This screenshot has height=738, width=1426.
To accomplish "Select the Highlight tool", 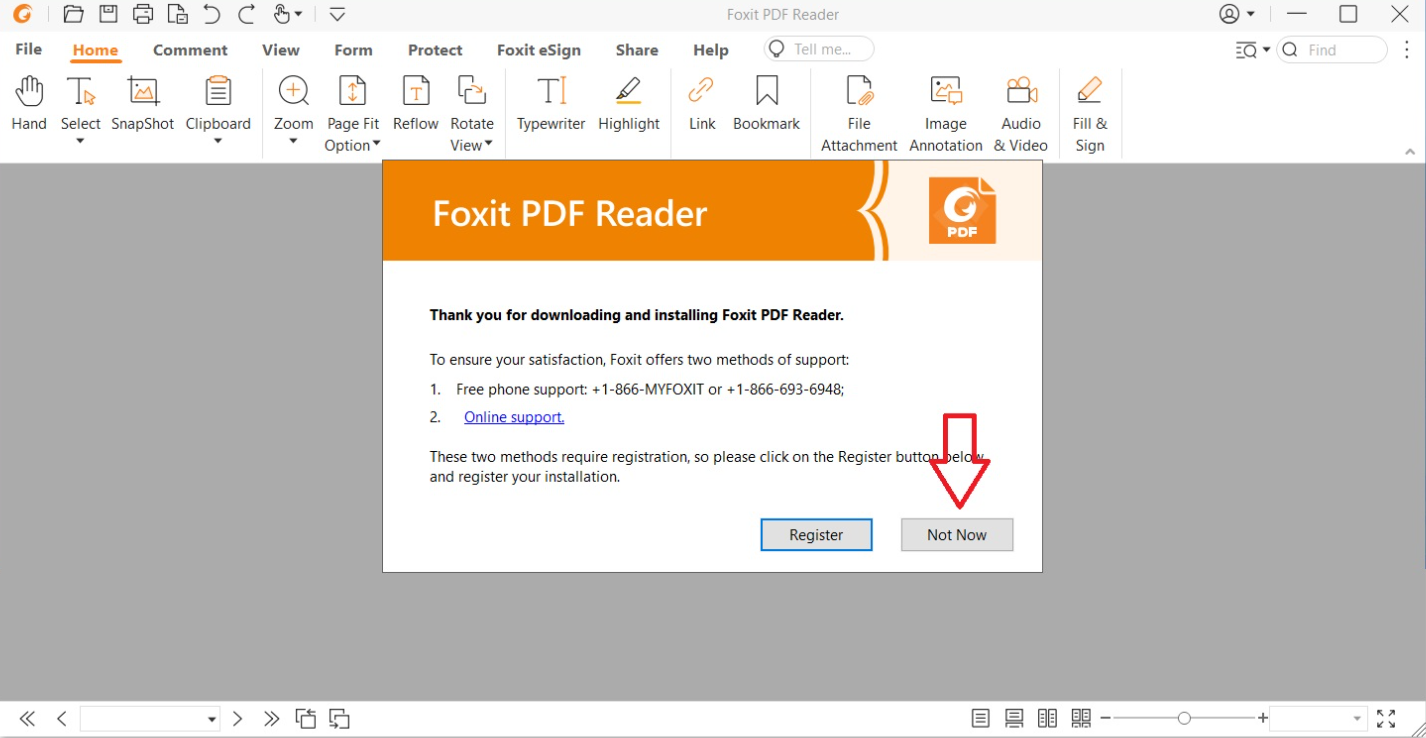I will pyautogui.click(x=629, y=104).
